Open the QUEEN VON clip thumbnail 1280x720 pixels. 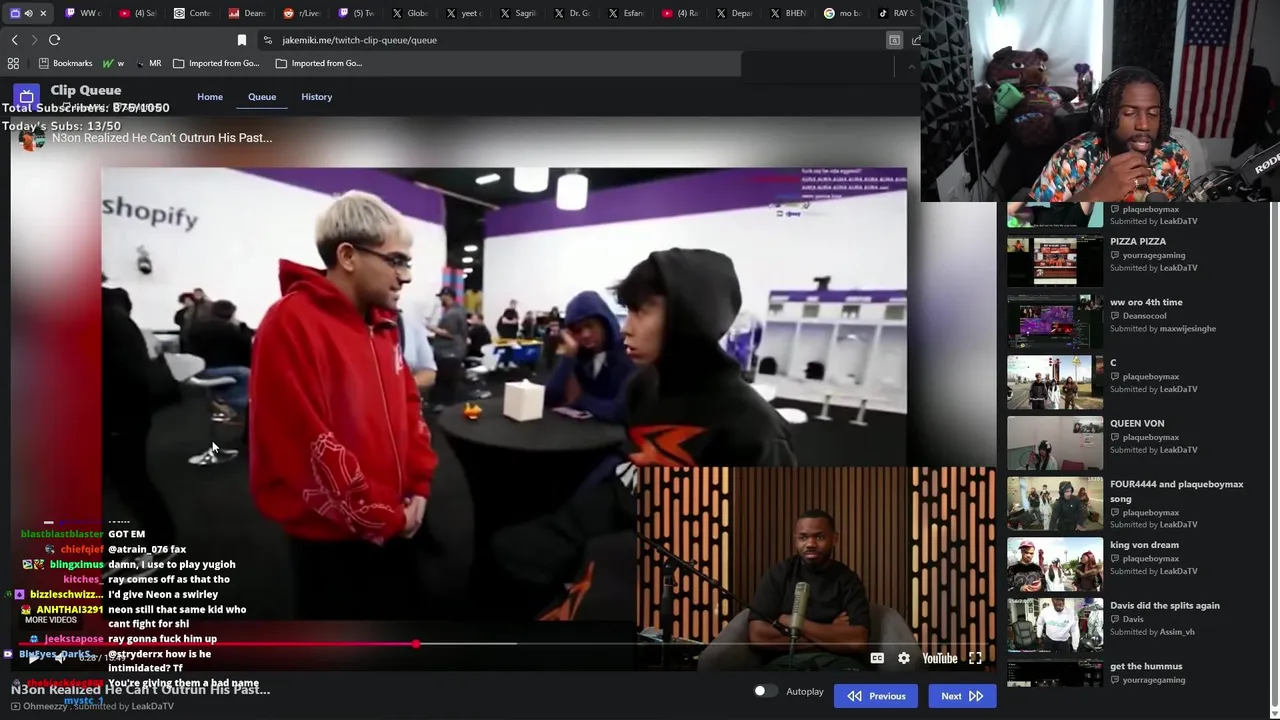pos(1055,443)
